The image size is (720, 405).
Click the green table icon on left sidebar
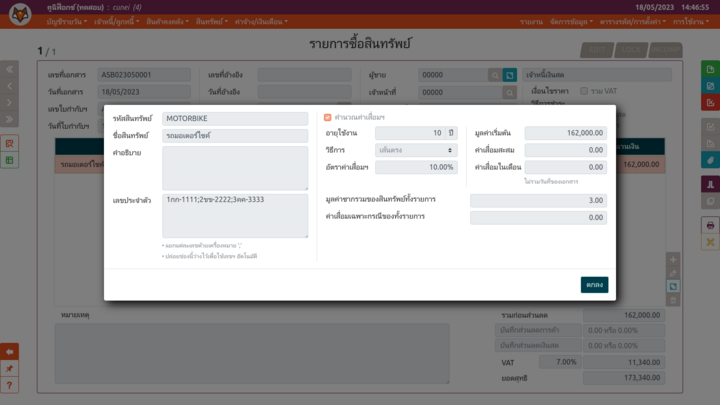9,160
